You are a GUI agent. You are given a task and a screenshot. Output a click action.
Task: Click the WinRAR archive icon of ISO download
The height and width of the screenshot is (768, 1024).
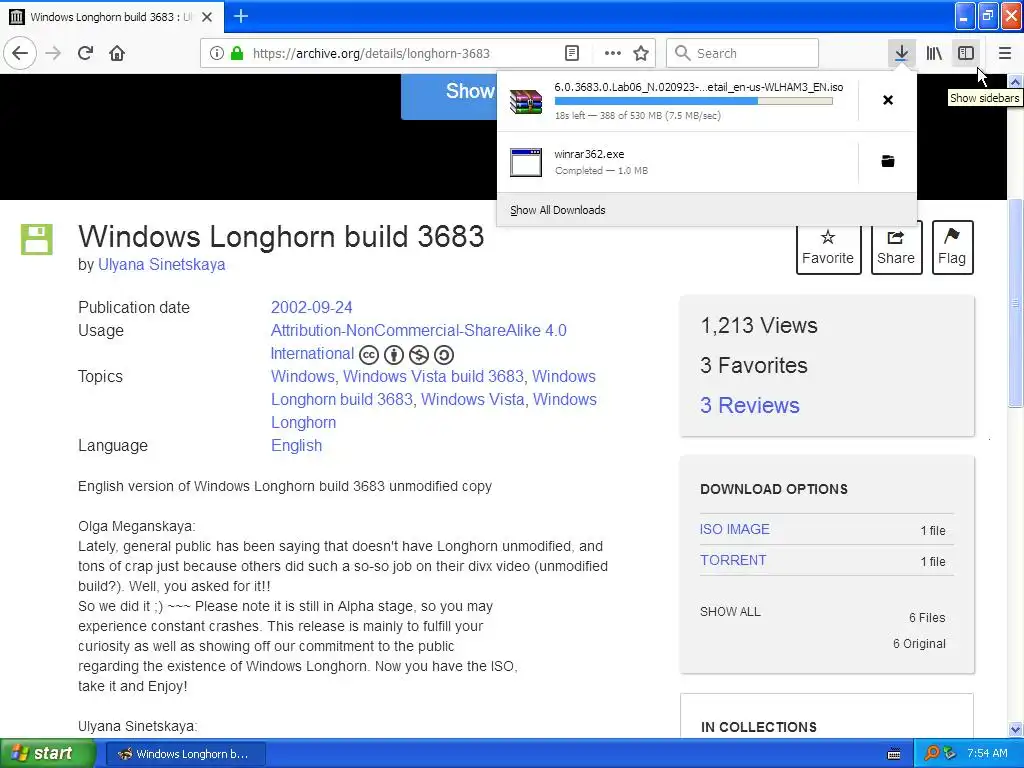point(526,101)
